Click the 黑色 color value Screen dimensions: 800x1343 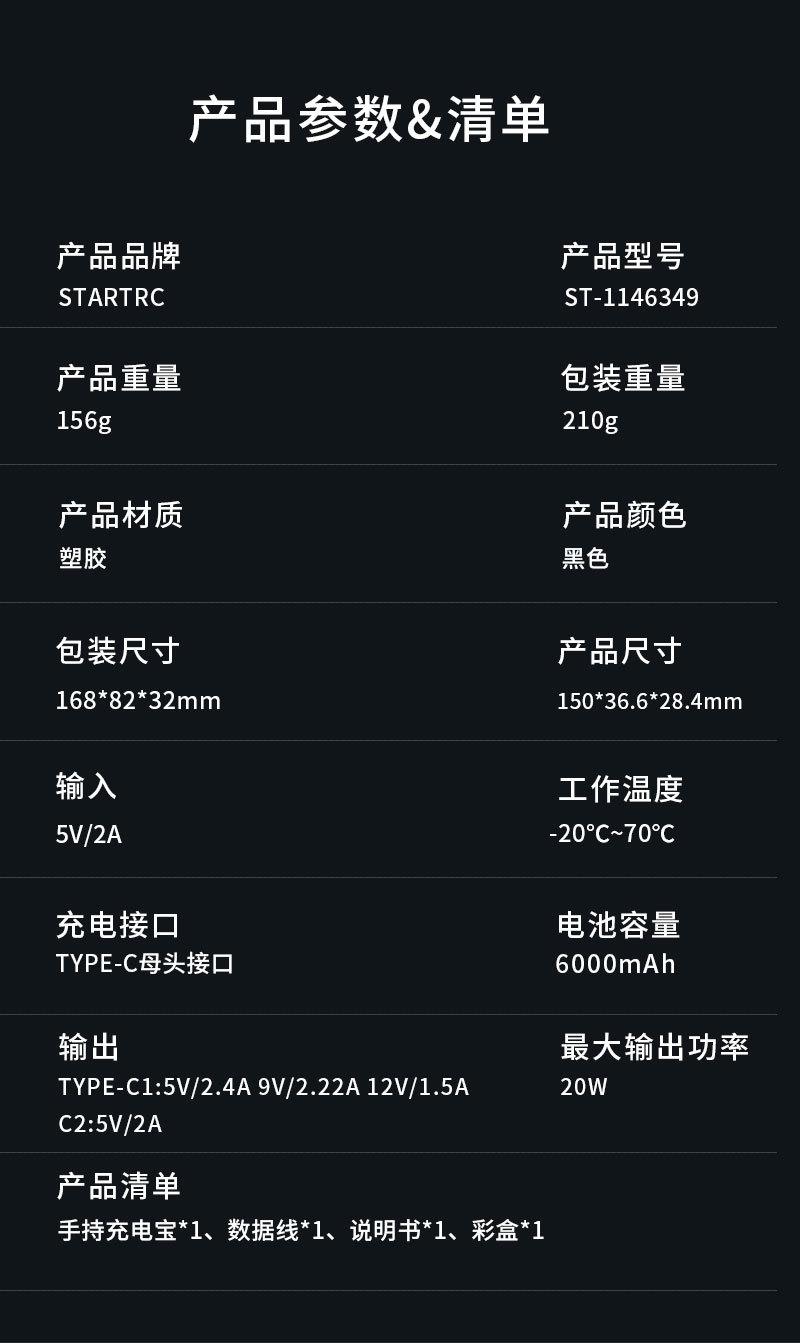[585, 558]
